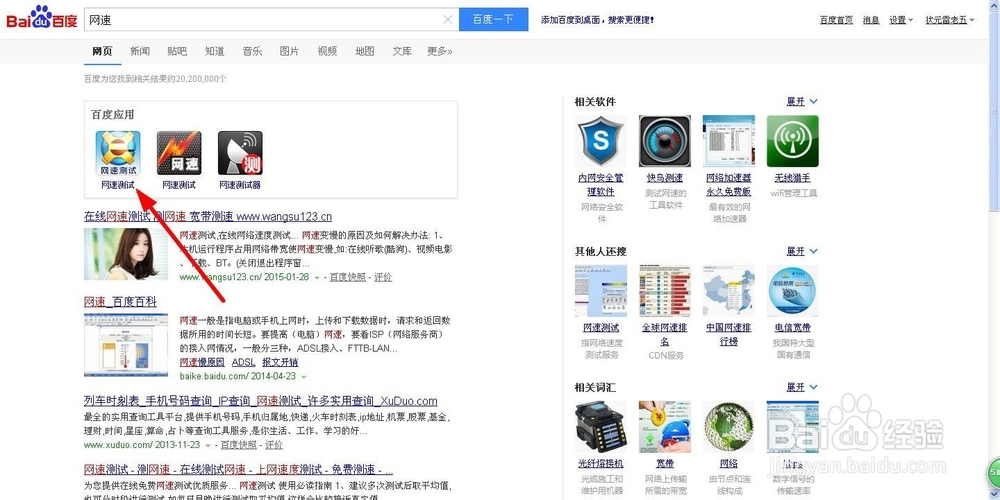The image size is (1000, 500).
Task: Click the Baike result screenshot thumbnail
Action: click(126, 345)
